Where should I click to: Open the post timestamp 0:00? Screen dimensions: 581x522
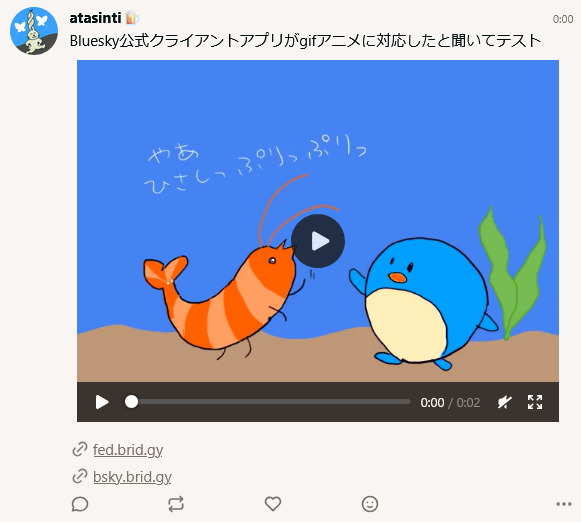click(563, 19)
